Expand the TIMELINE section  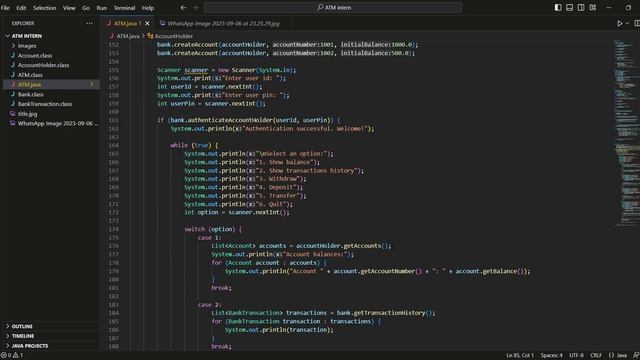(23, 336)
